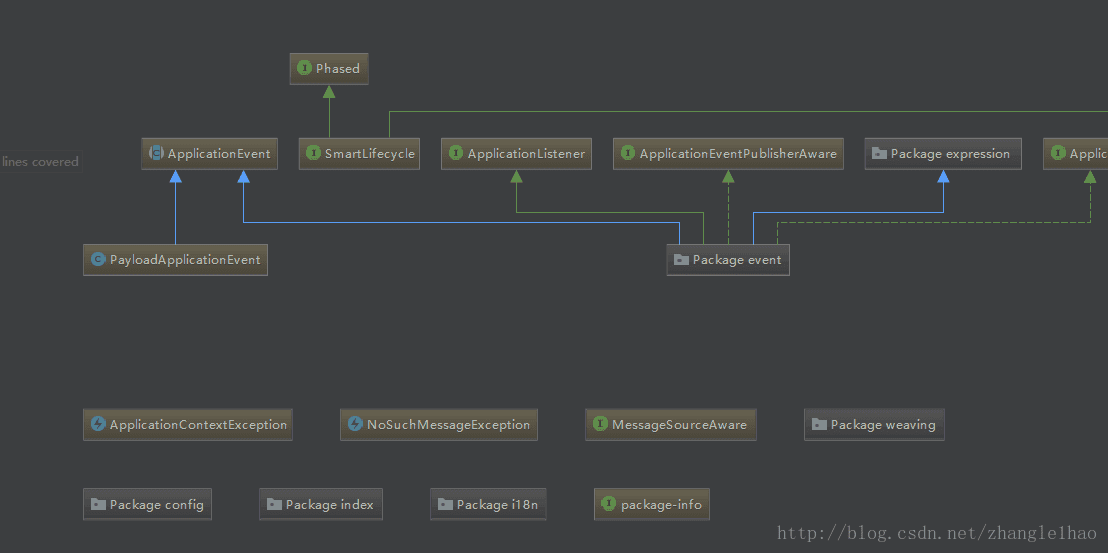Click the interface icon on ApplicationListener node

[x=456, y=153]
